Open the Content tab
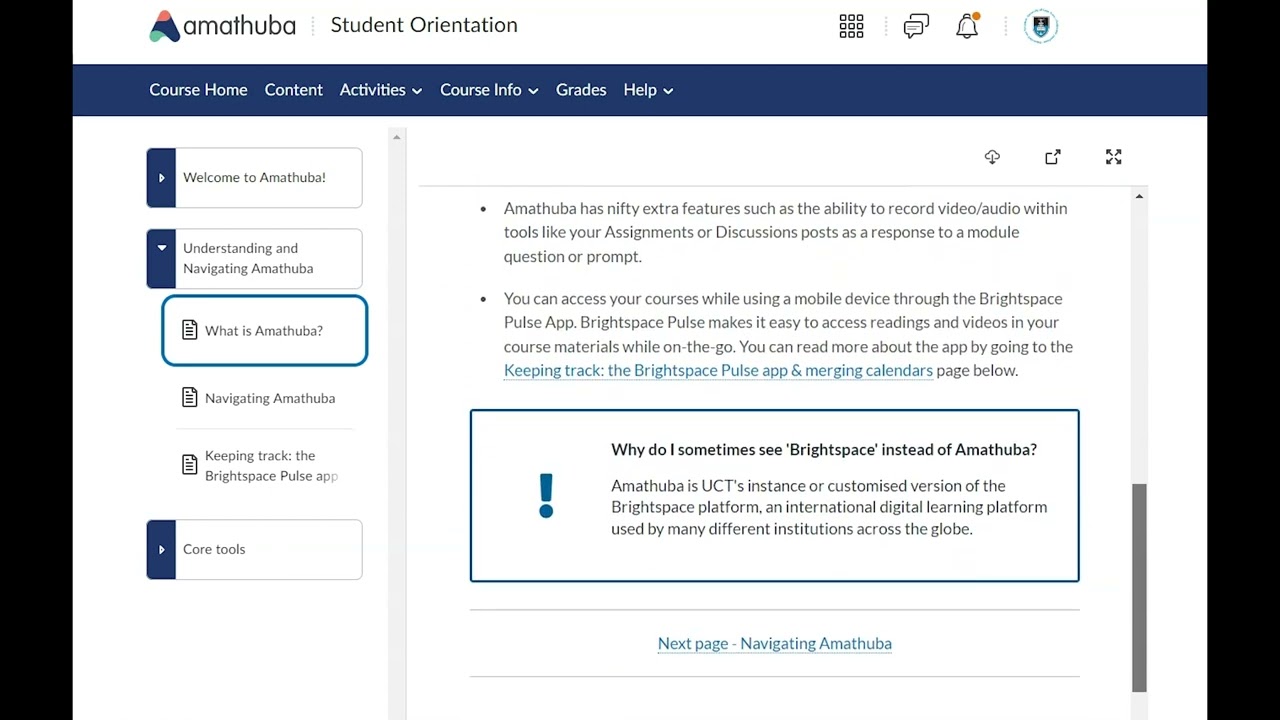 click(294, 90)
